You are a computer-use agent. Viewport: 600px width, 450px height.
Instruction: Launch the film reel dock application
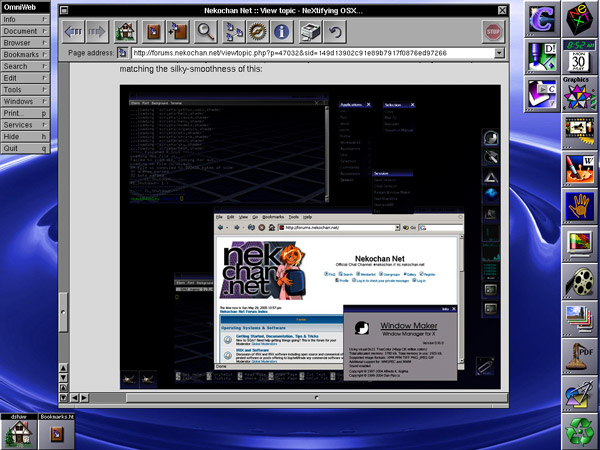pyautogui.click(x=580, y=281)
